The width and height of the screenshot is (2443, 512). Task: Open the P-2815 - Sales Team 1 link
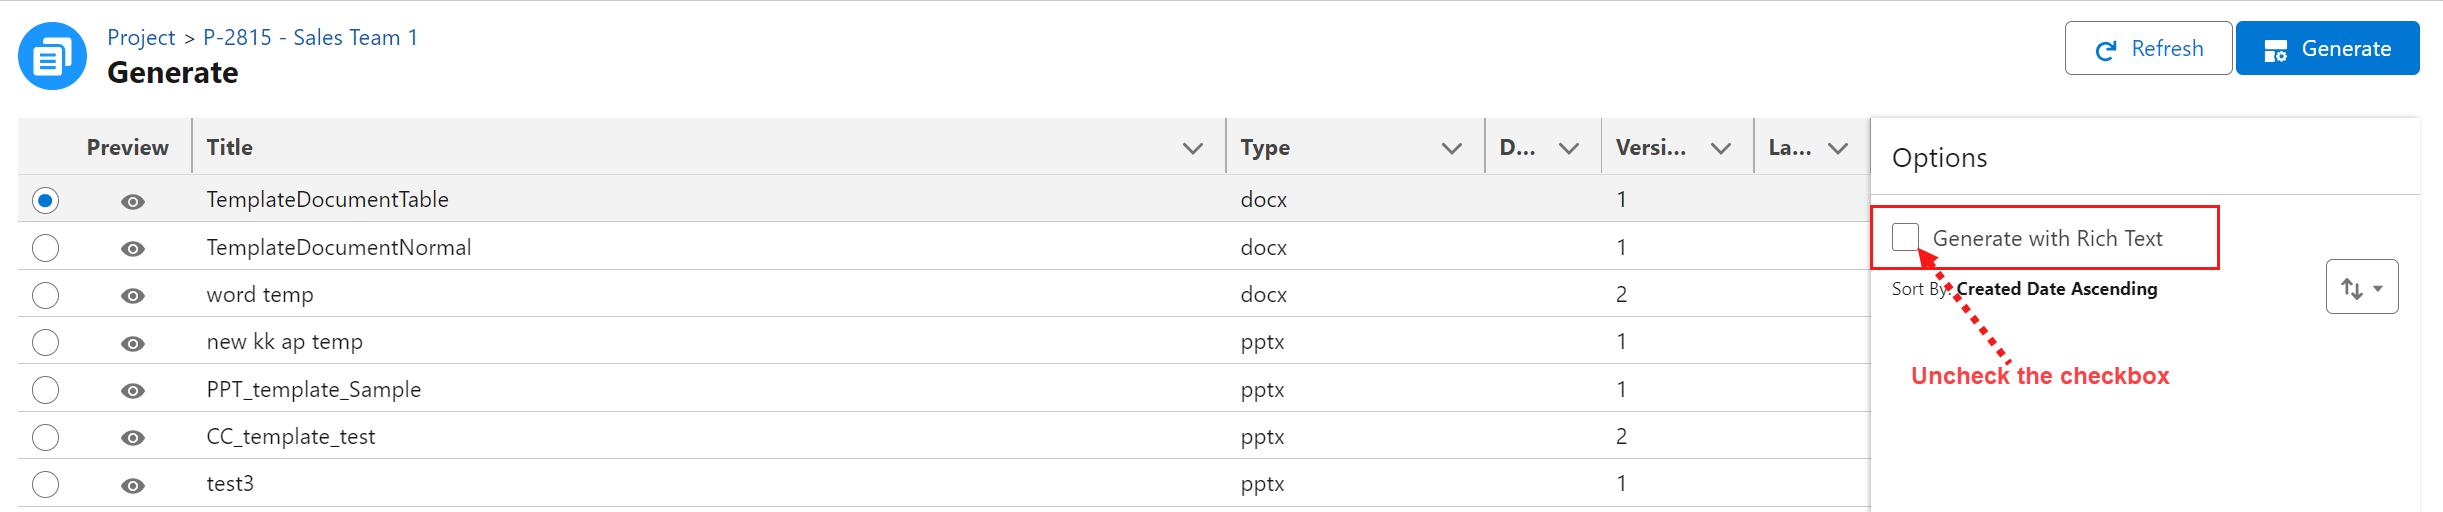coord(311,37)
